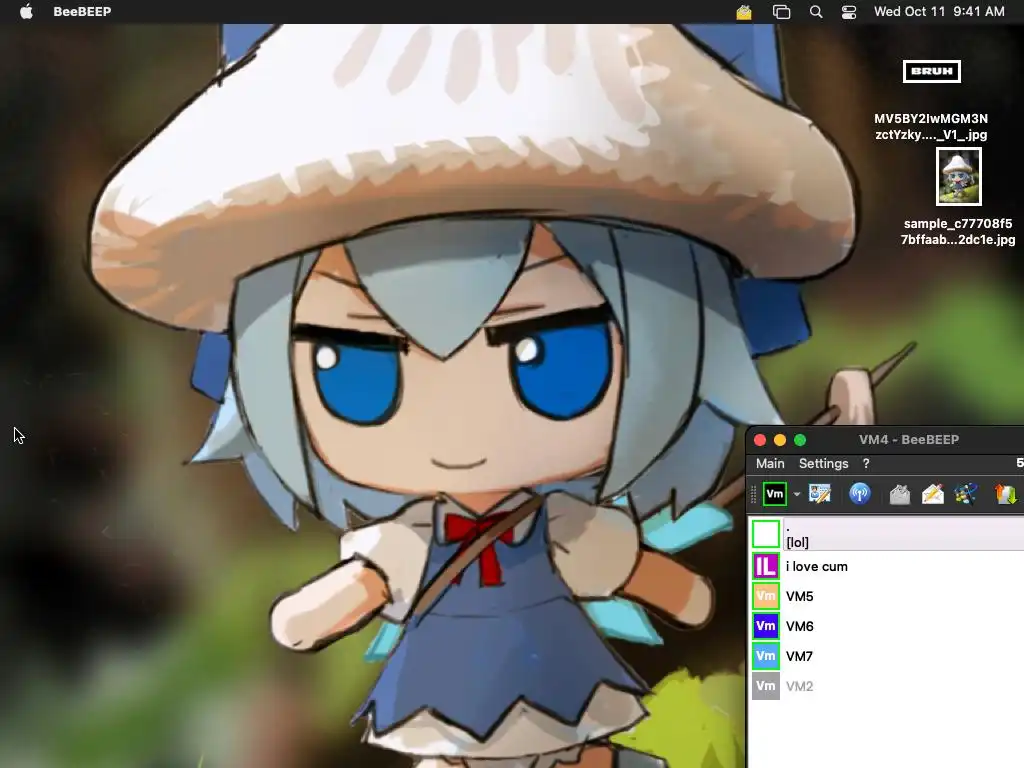This screenshot has width=1024, height=768.
Task: Select the user with purple IL avatar
Action: [886, 566]
